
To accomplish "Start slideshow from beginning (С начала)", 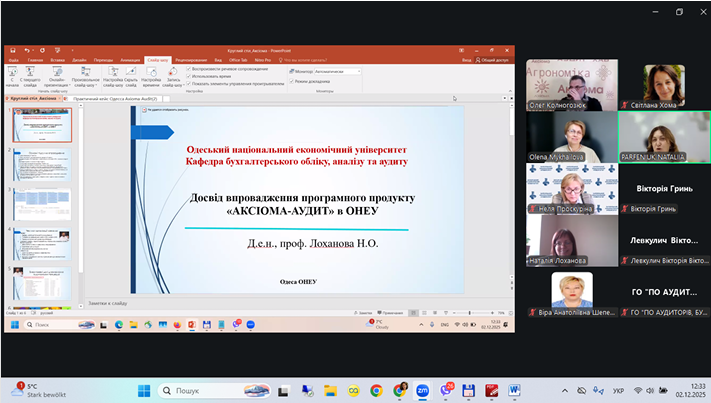I will (x=12, y=77).
